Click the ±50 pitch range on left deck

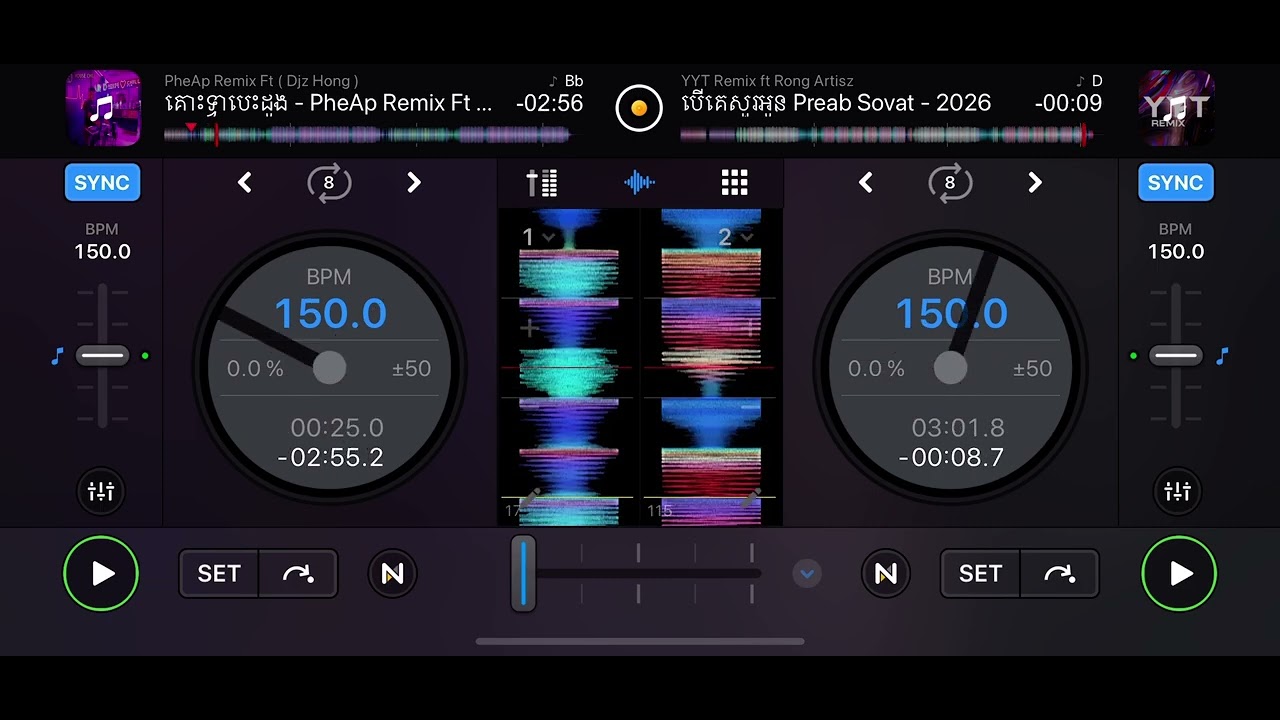411,369
